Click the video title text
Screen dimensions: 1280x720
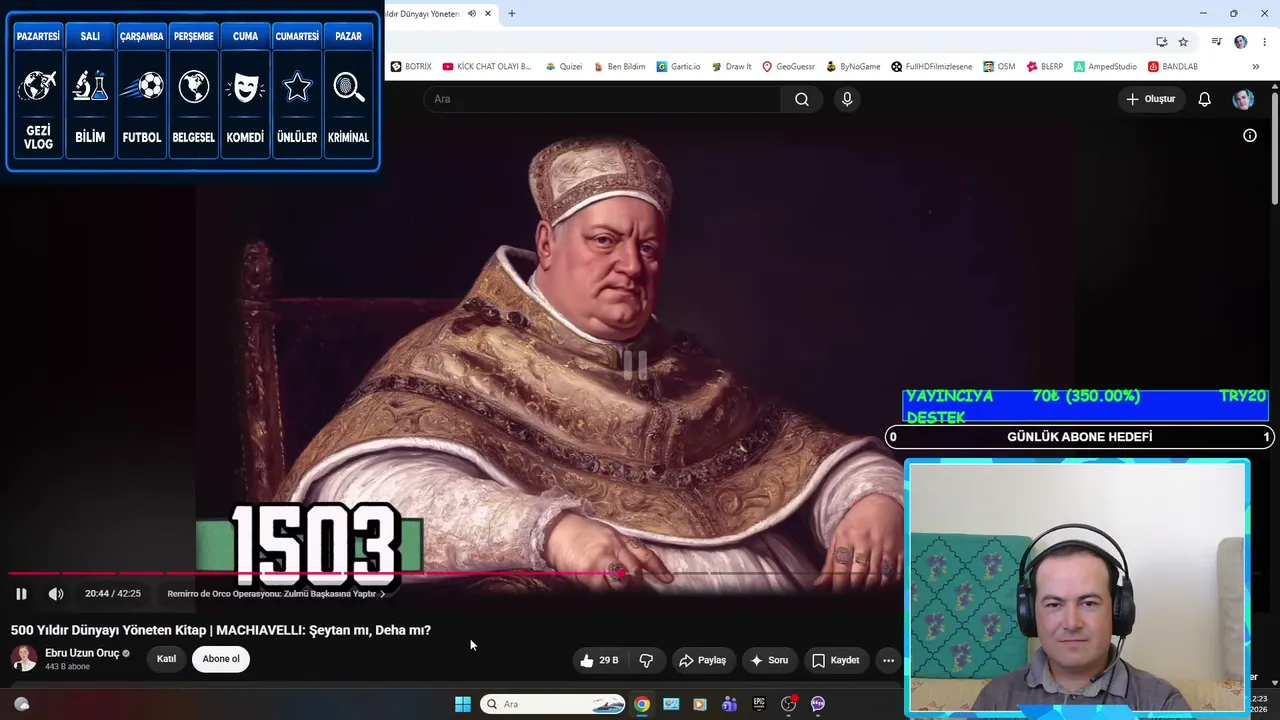(221, 630)
